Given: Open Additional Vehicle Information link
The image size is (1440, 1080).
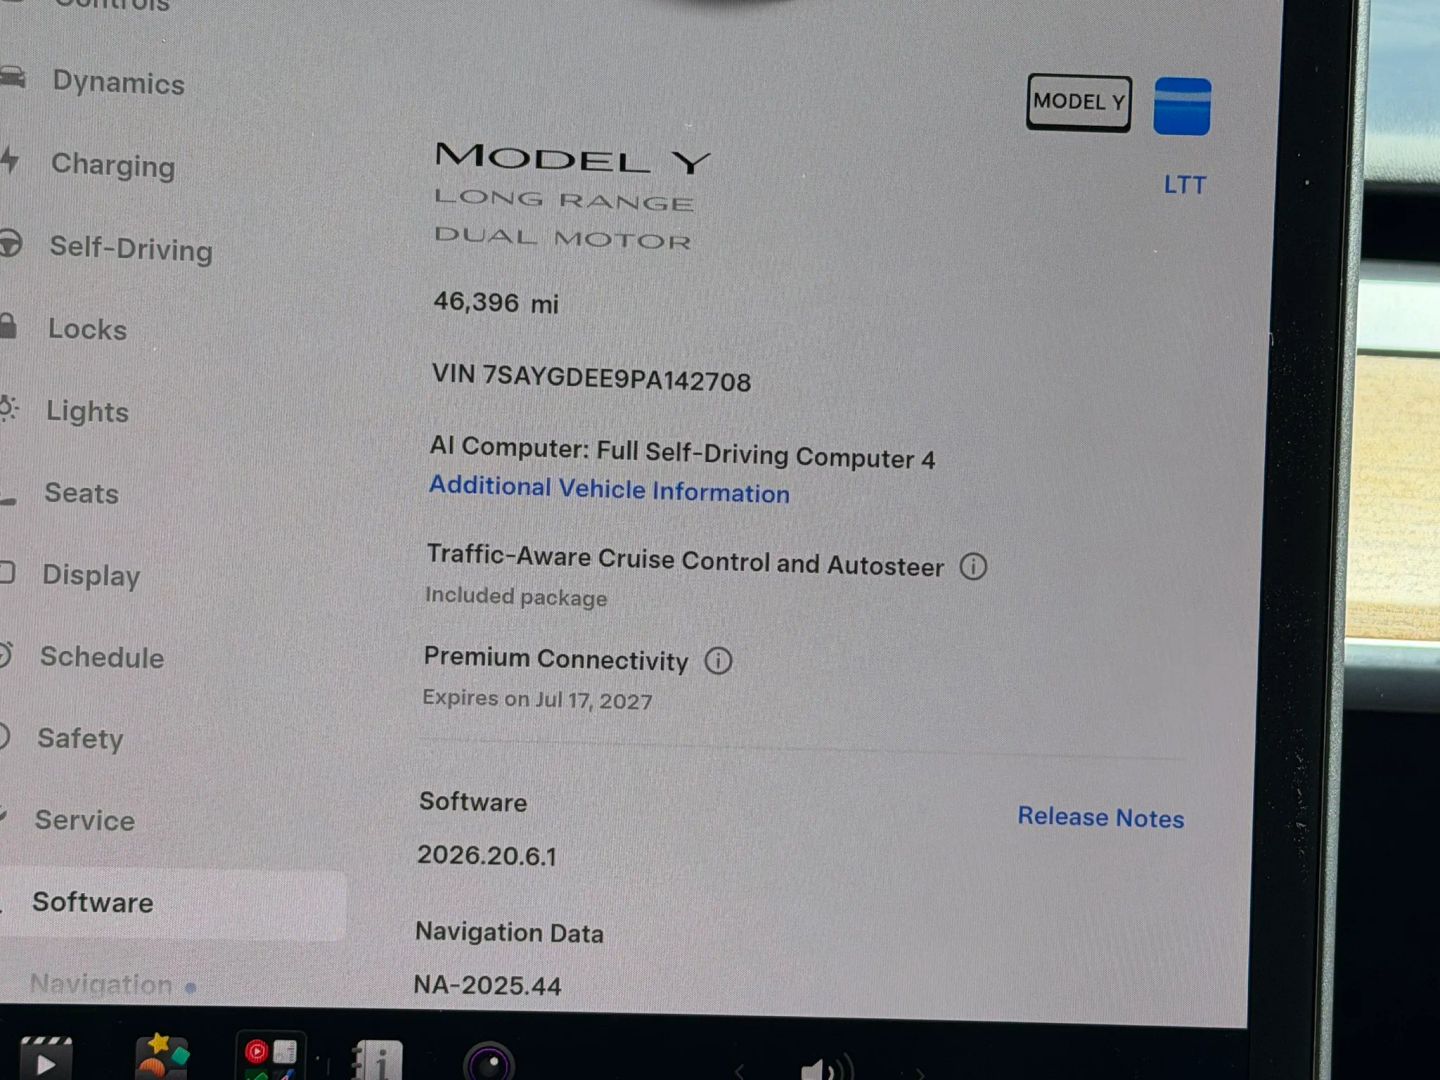Looking at the screenshot, I should (x=609, y=490).
